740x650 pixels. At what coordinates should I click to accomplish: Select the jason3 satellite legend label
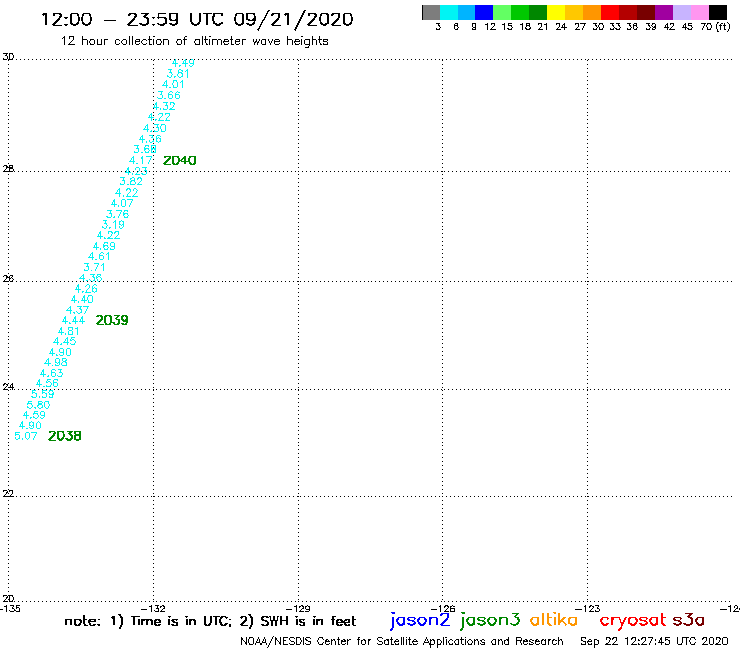[490, 620]
